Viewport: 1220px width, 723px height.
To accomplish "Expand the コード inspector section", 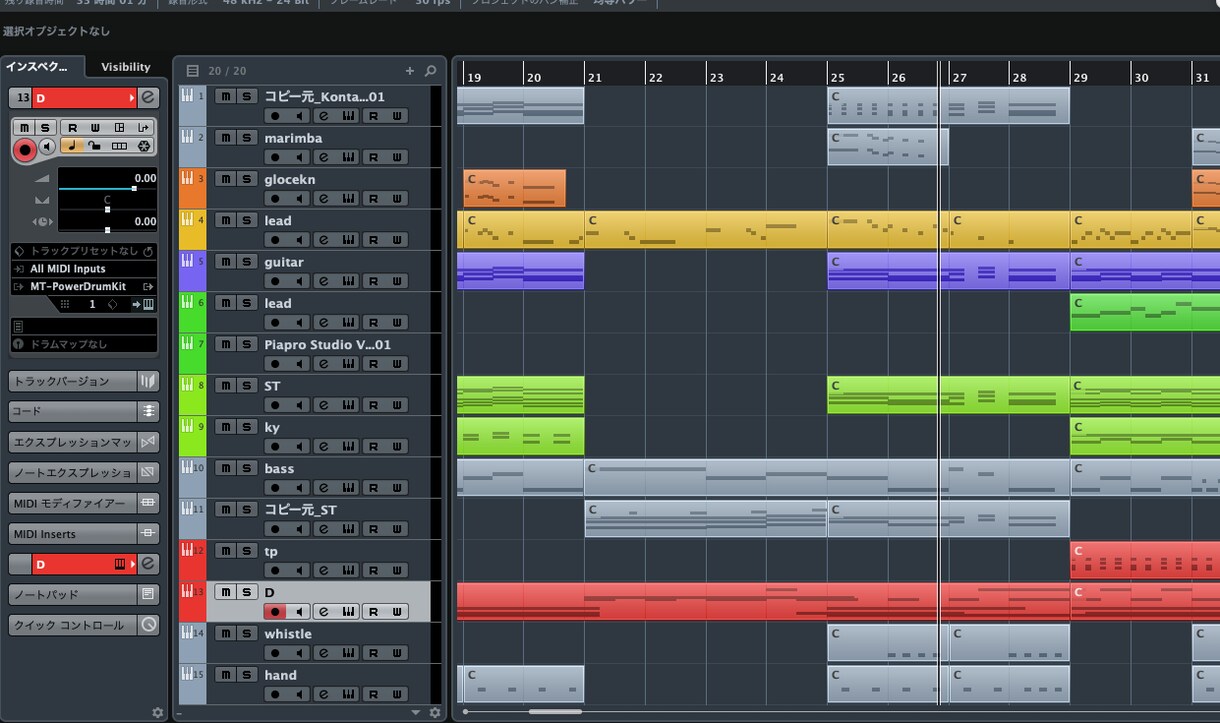I will pyautogui.click(x=72, y=411).
